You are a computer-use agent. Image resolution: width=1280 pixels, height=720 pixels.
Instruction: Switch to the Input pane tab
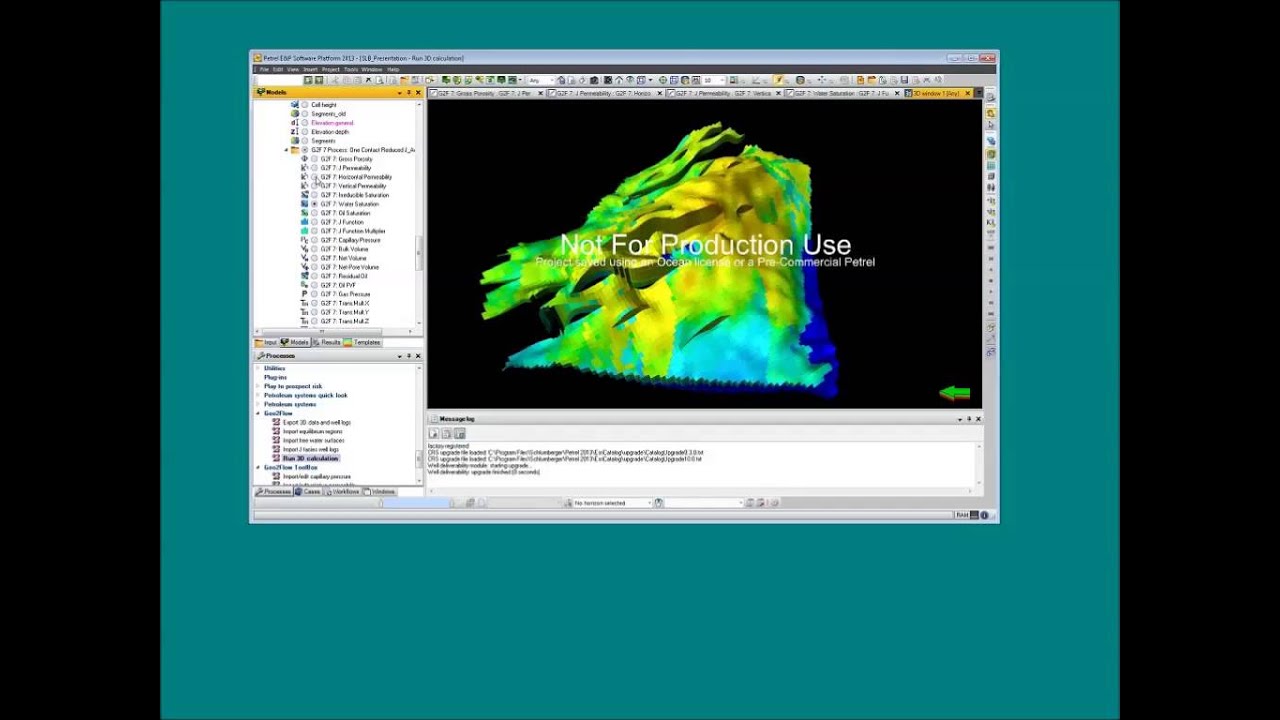[267, 342]
